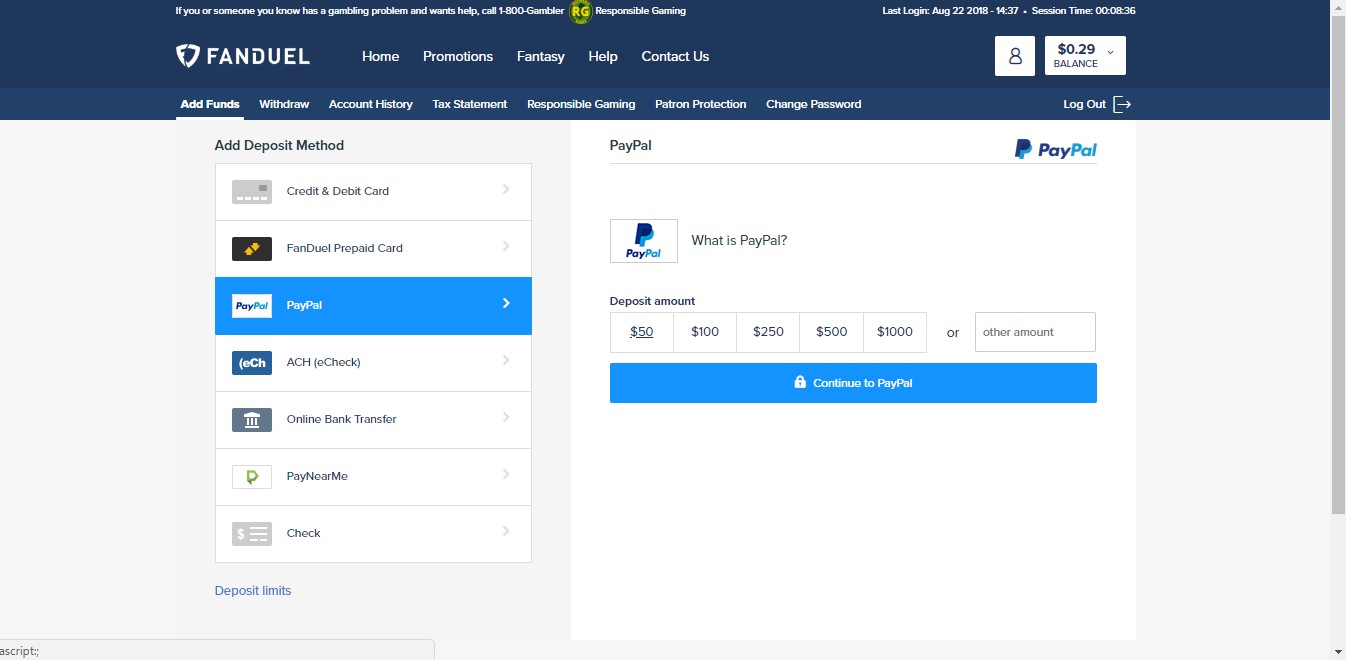Click the Log Out arrow icon
Screen dimensions: 1346x660
click(1122, 104)
